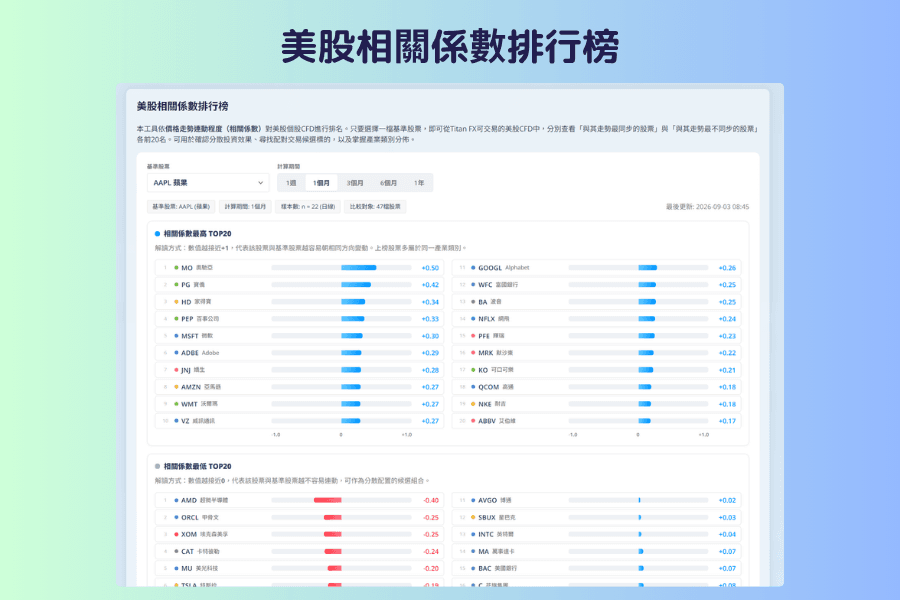900x600 pixels.
Task: Click the BAC stock row
Action: click(596, 568)
